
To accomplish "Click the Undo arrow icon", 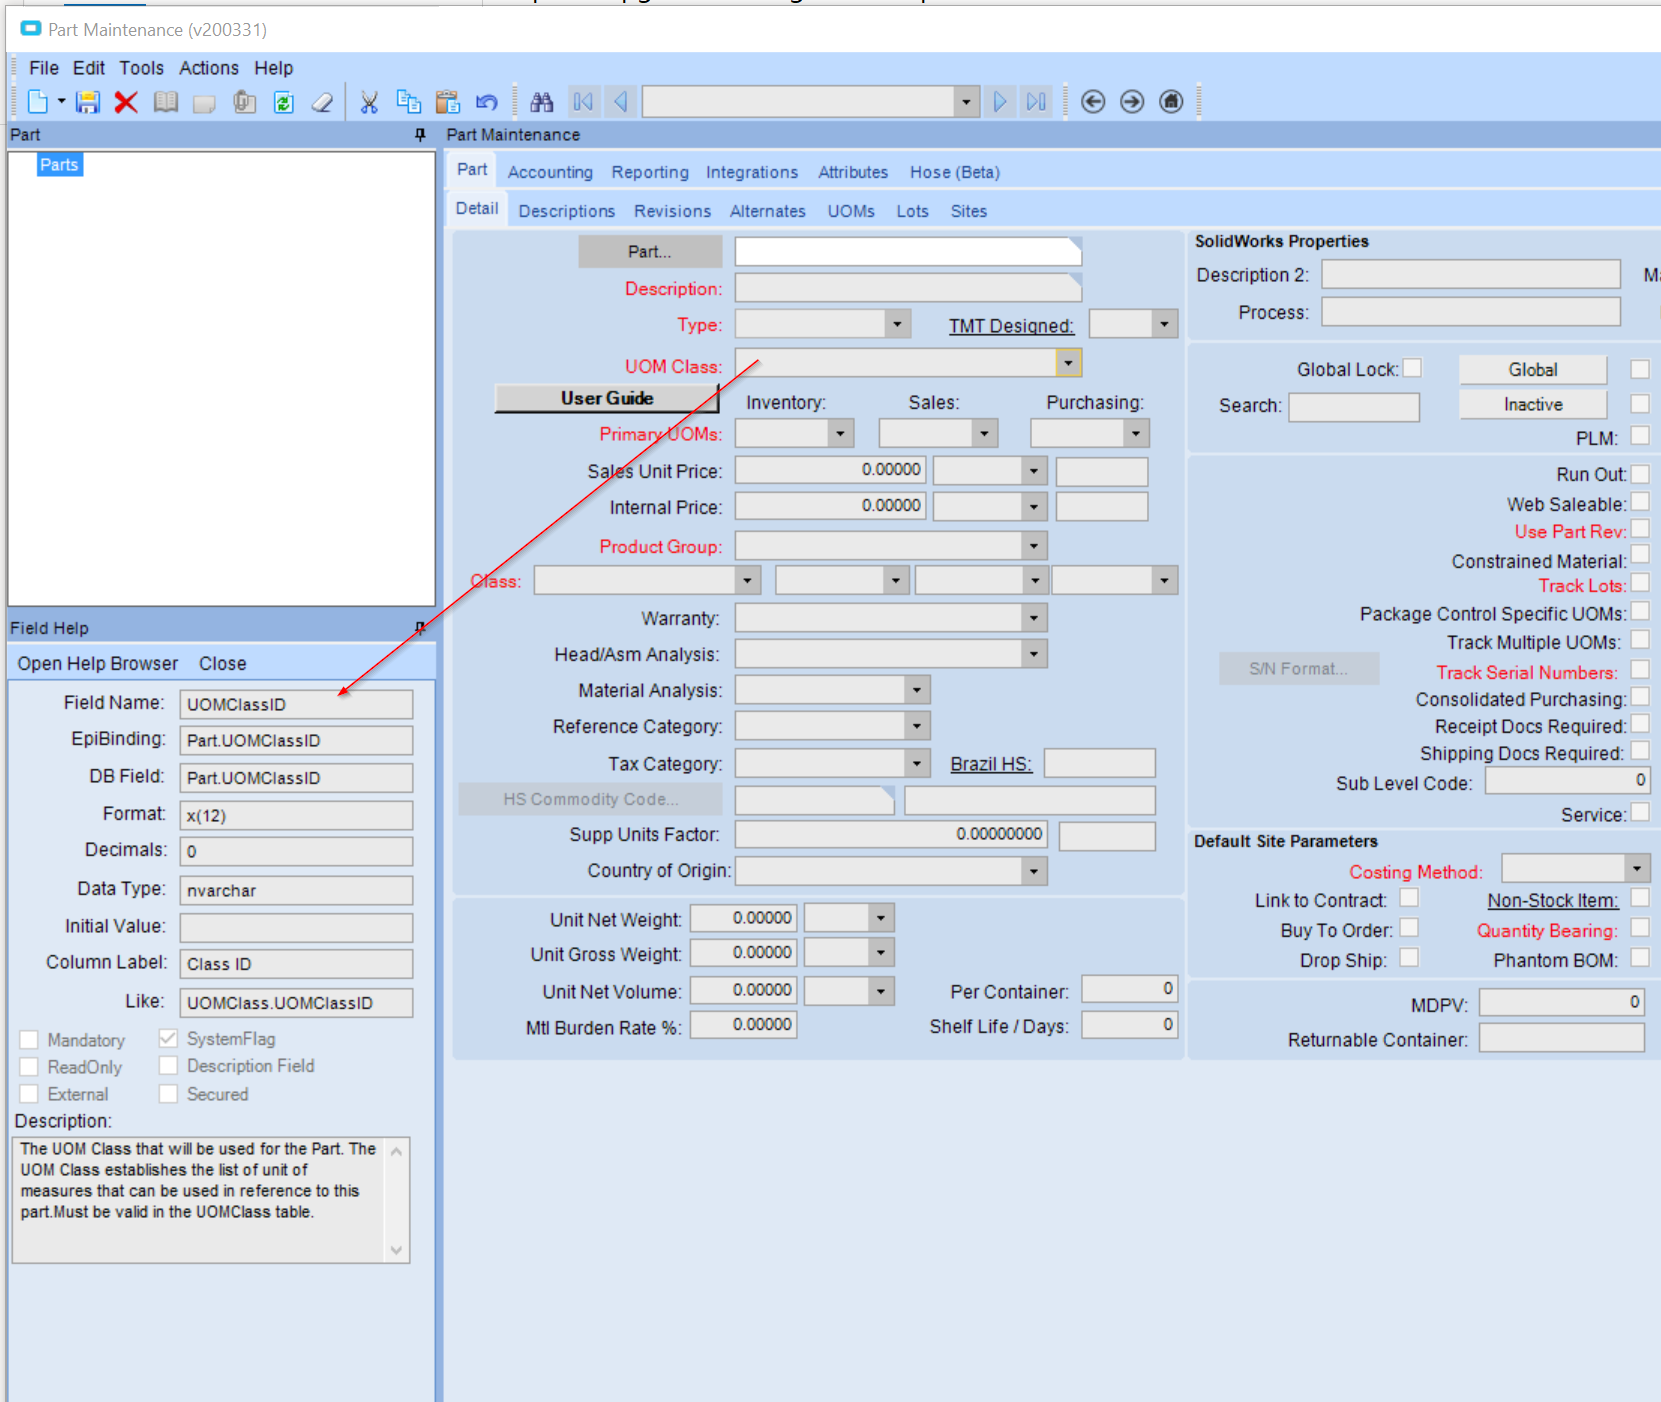I will point(487,102).
